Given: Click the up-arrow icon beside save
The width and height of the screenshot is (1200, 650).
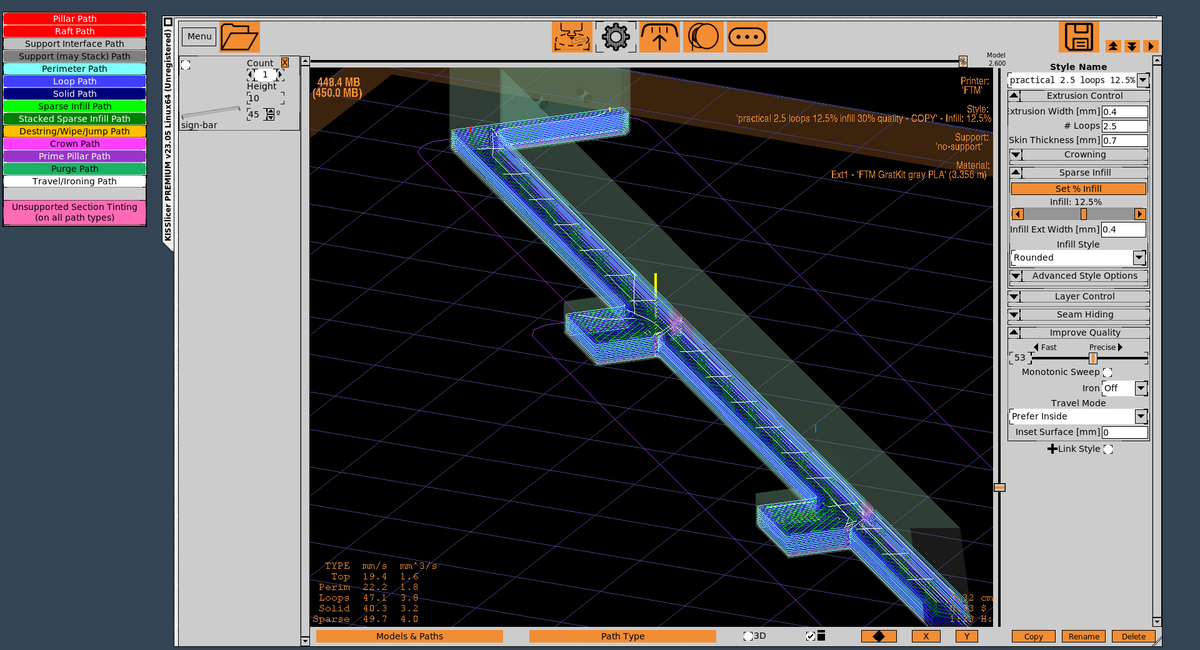Looking at the screenshot, I should 1113,46.
